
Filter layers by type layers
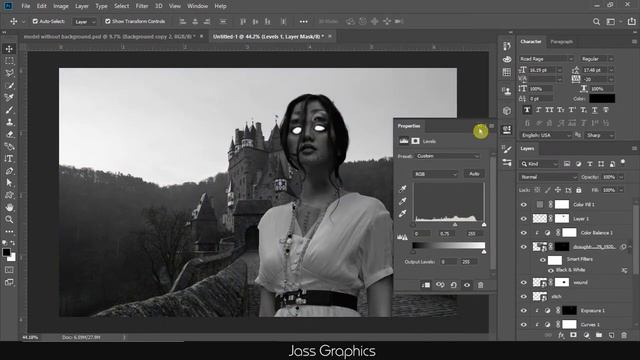590,164
